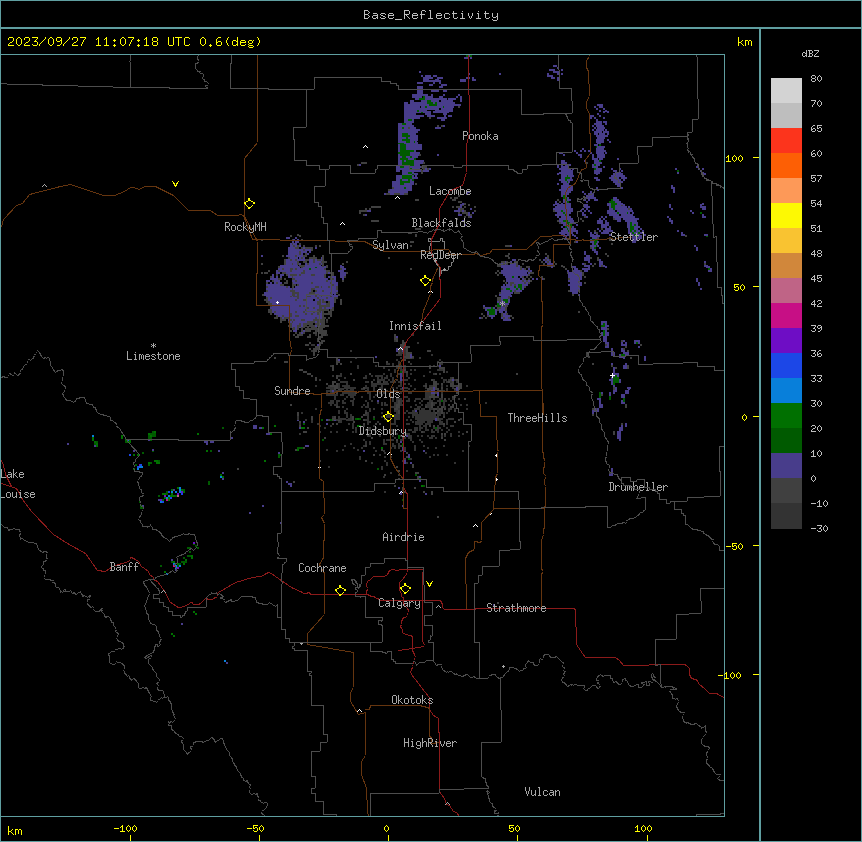
Task: Click the Calgary city label
Action: pos(399,603)
